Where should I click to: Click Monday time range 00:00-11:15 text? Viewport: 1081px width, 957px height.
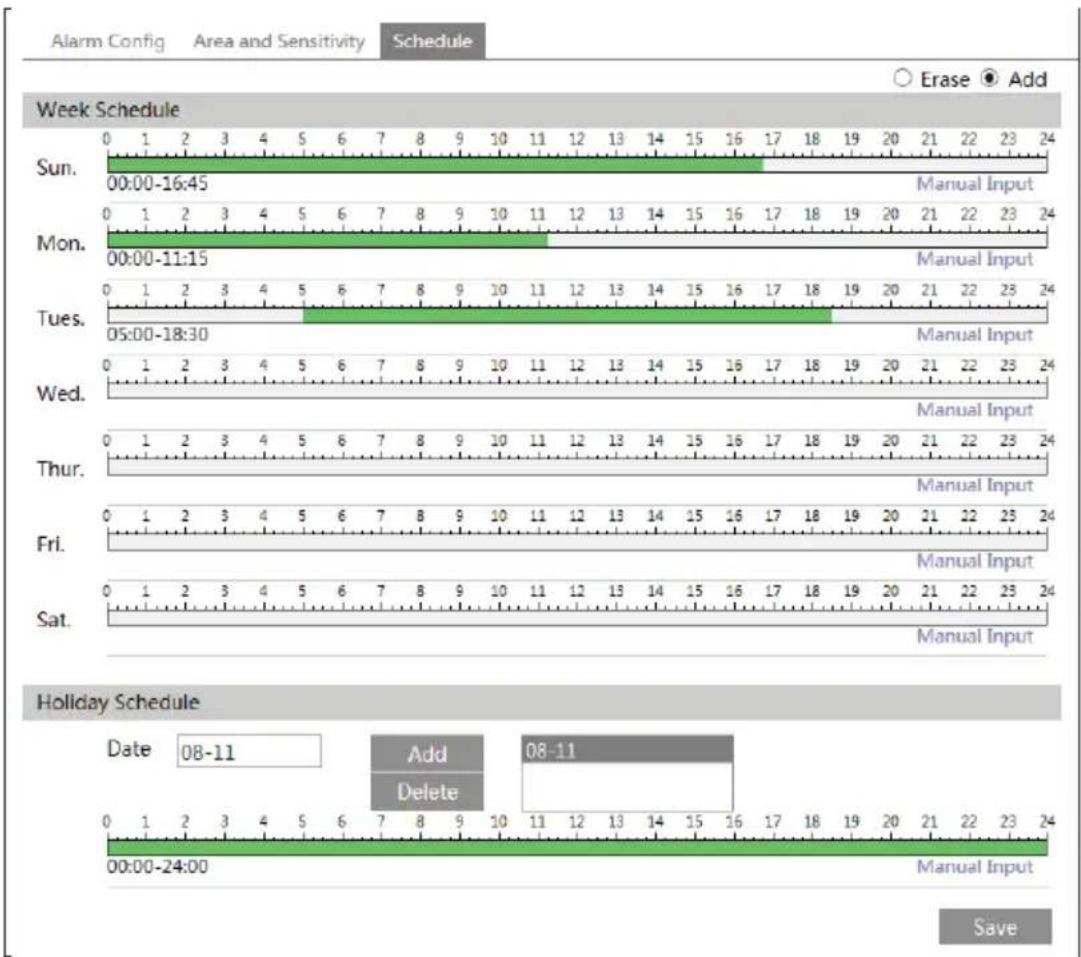click(x=157, y=259)
